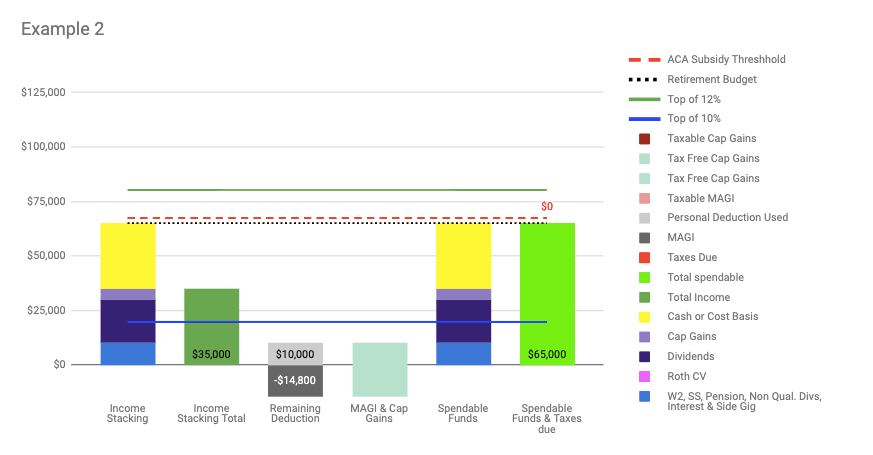Click the red ACA Subsidy Threshhold legend line
The image size is (873, 455).
[x=643, y=59]
